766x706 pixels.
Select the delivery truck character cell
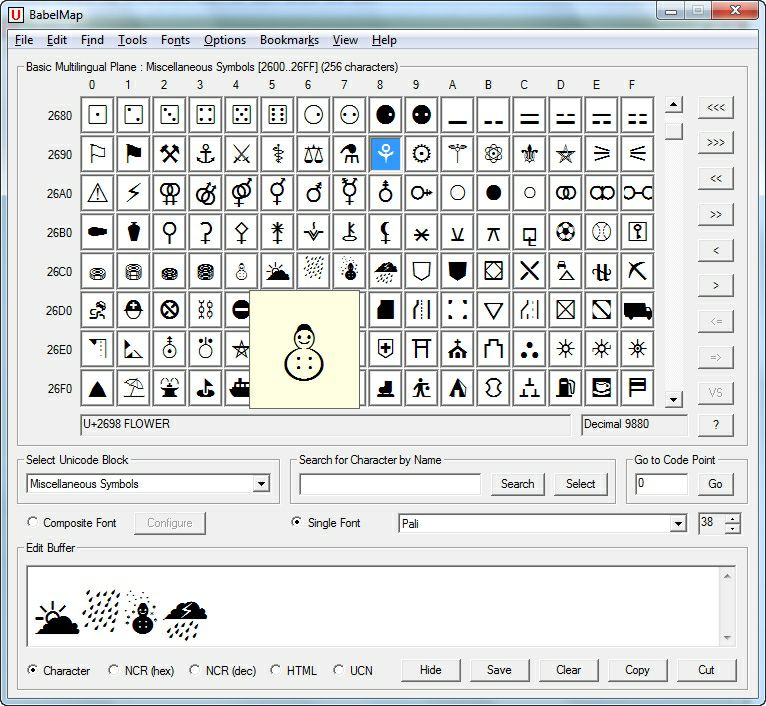pos(637,310)
